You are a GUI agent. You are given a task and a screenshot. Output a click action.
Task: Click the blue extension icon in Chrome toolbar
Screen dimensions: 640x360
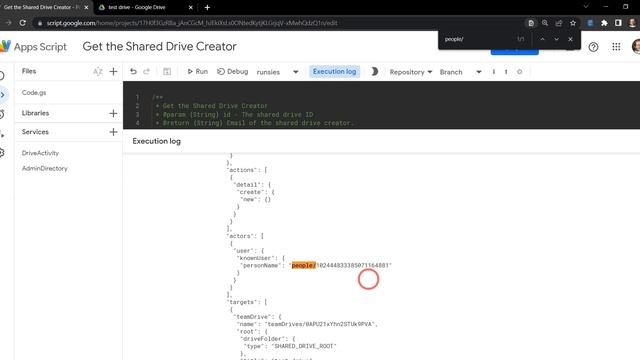click(x=590, y=23)
